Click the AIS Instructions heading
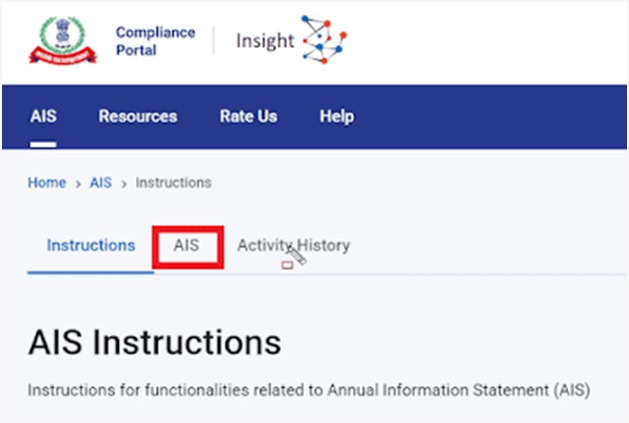 tap(155, 342)
